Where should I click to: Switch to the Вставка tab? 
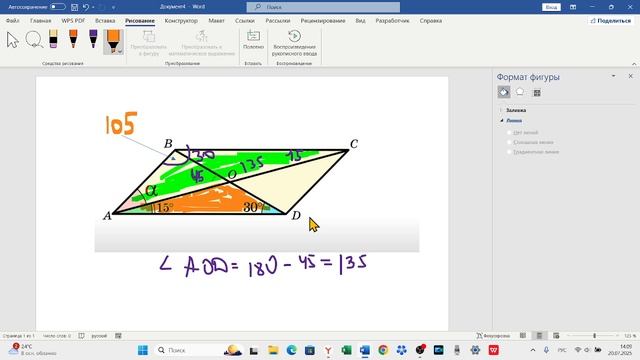[105, 20]
